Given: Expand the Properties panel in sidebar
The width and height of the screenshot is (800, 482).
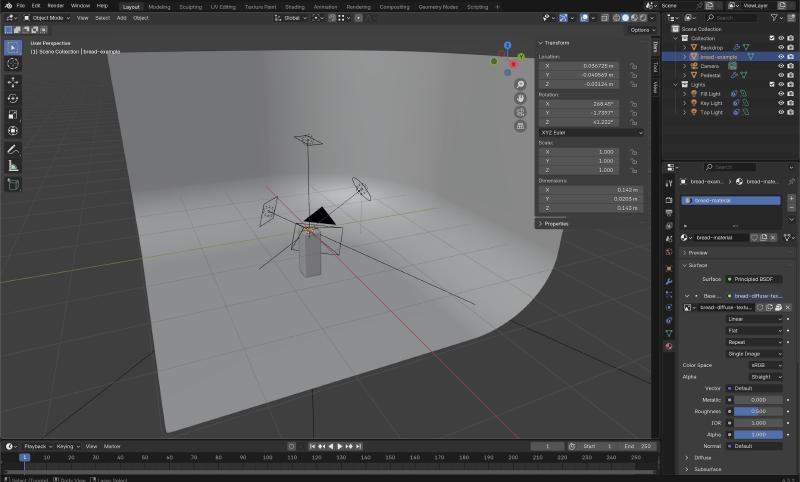Looking at the screenshot, I should tap(555, 224).
